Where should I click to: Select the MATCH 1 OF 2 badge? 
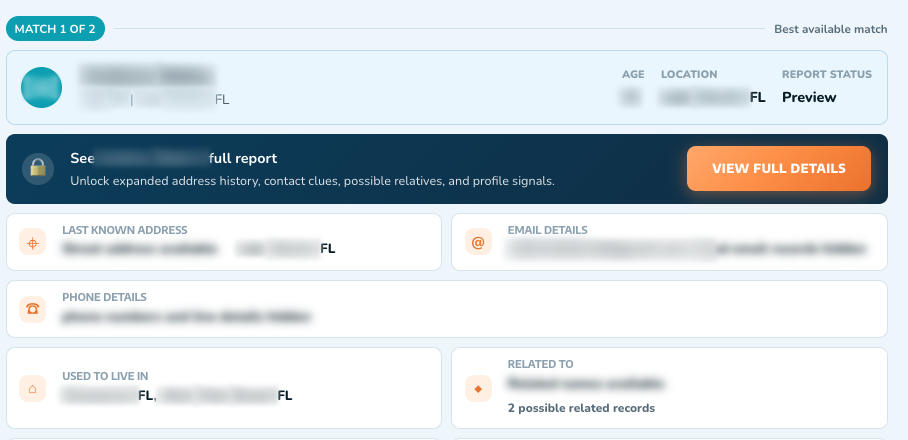click(55, 29)
